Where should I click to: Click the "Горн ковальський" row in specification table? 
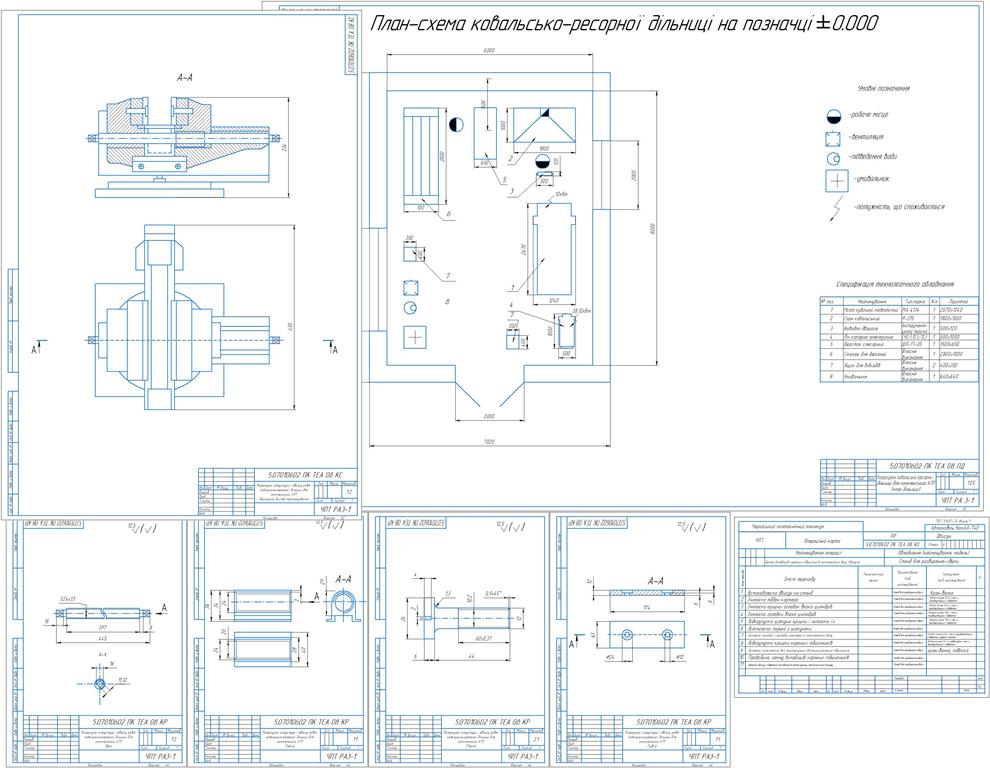pos(900,319)
